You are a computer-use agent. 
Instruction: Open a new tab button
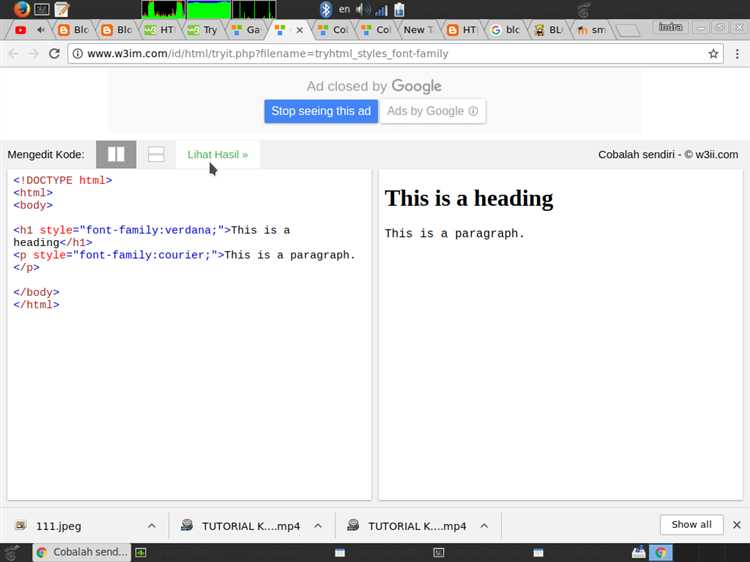628,31
